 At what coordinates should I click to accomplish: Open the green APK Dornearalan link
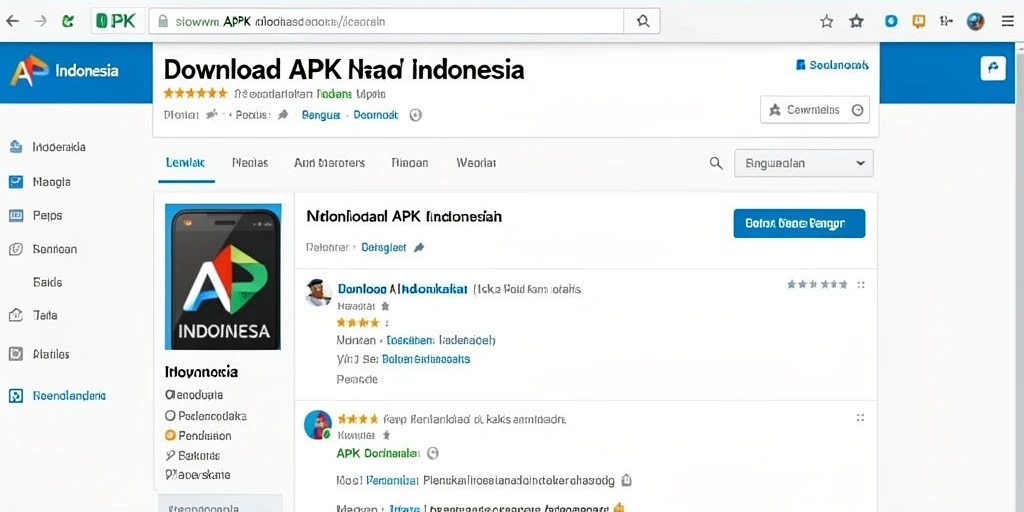click(x=377, y=453)
